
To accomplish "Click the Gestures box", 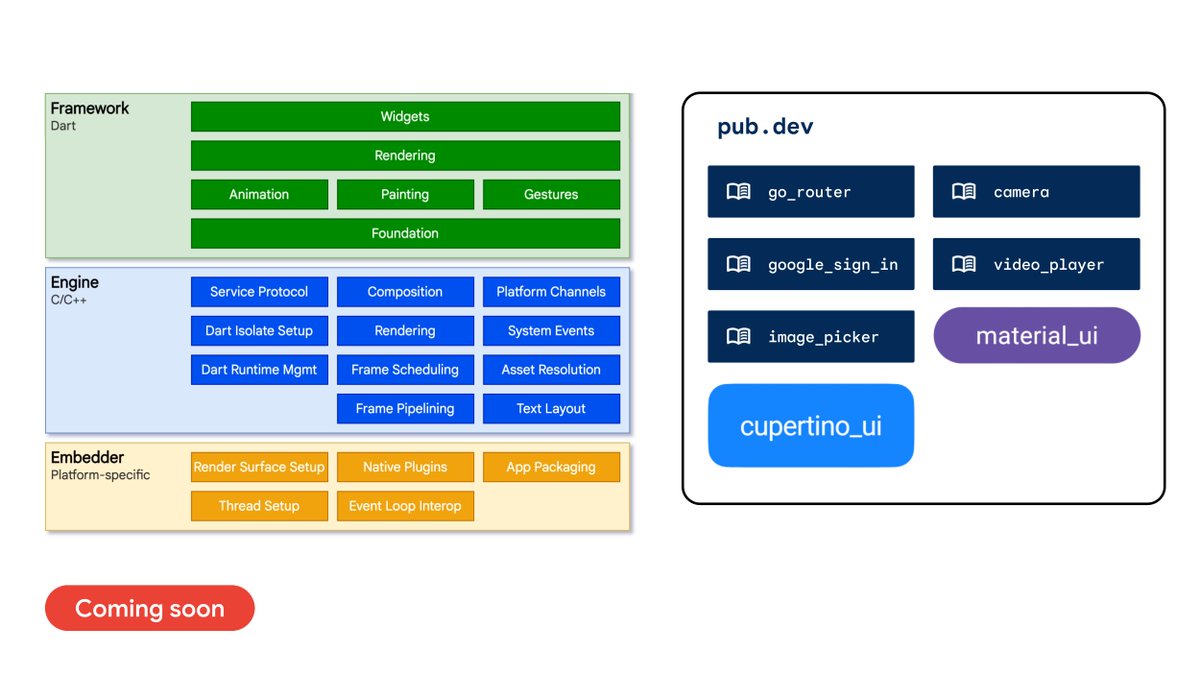I will (x=551, y=195).
